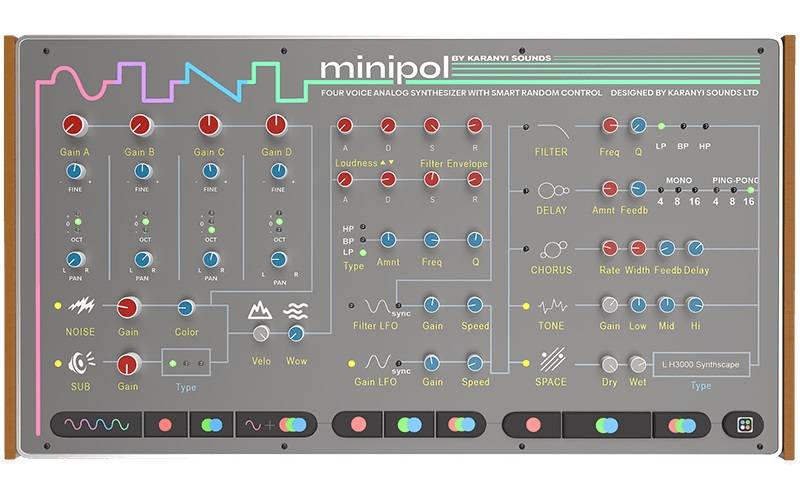Click the Wow waves icon

point(294,310)
